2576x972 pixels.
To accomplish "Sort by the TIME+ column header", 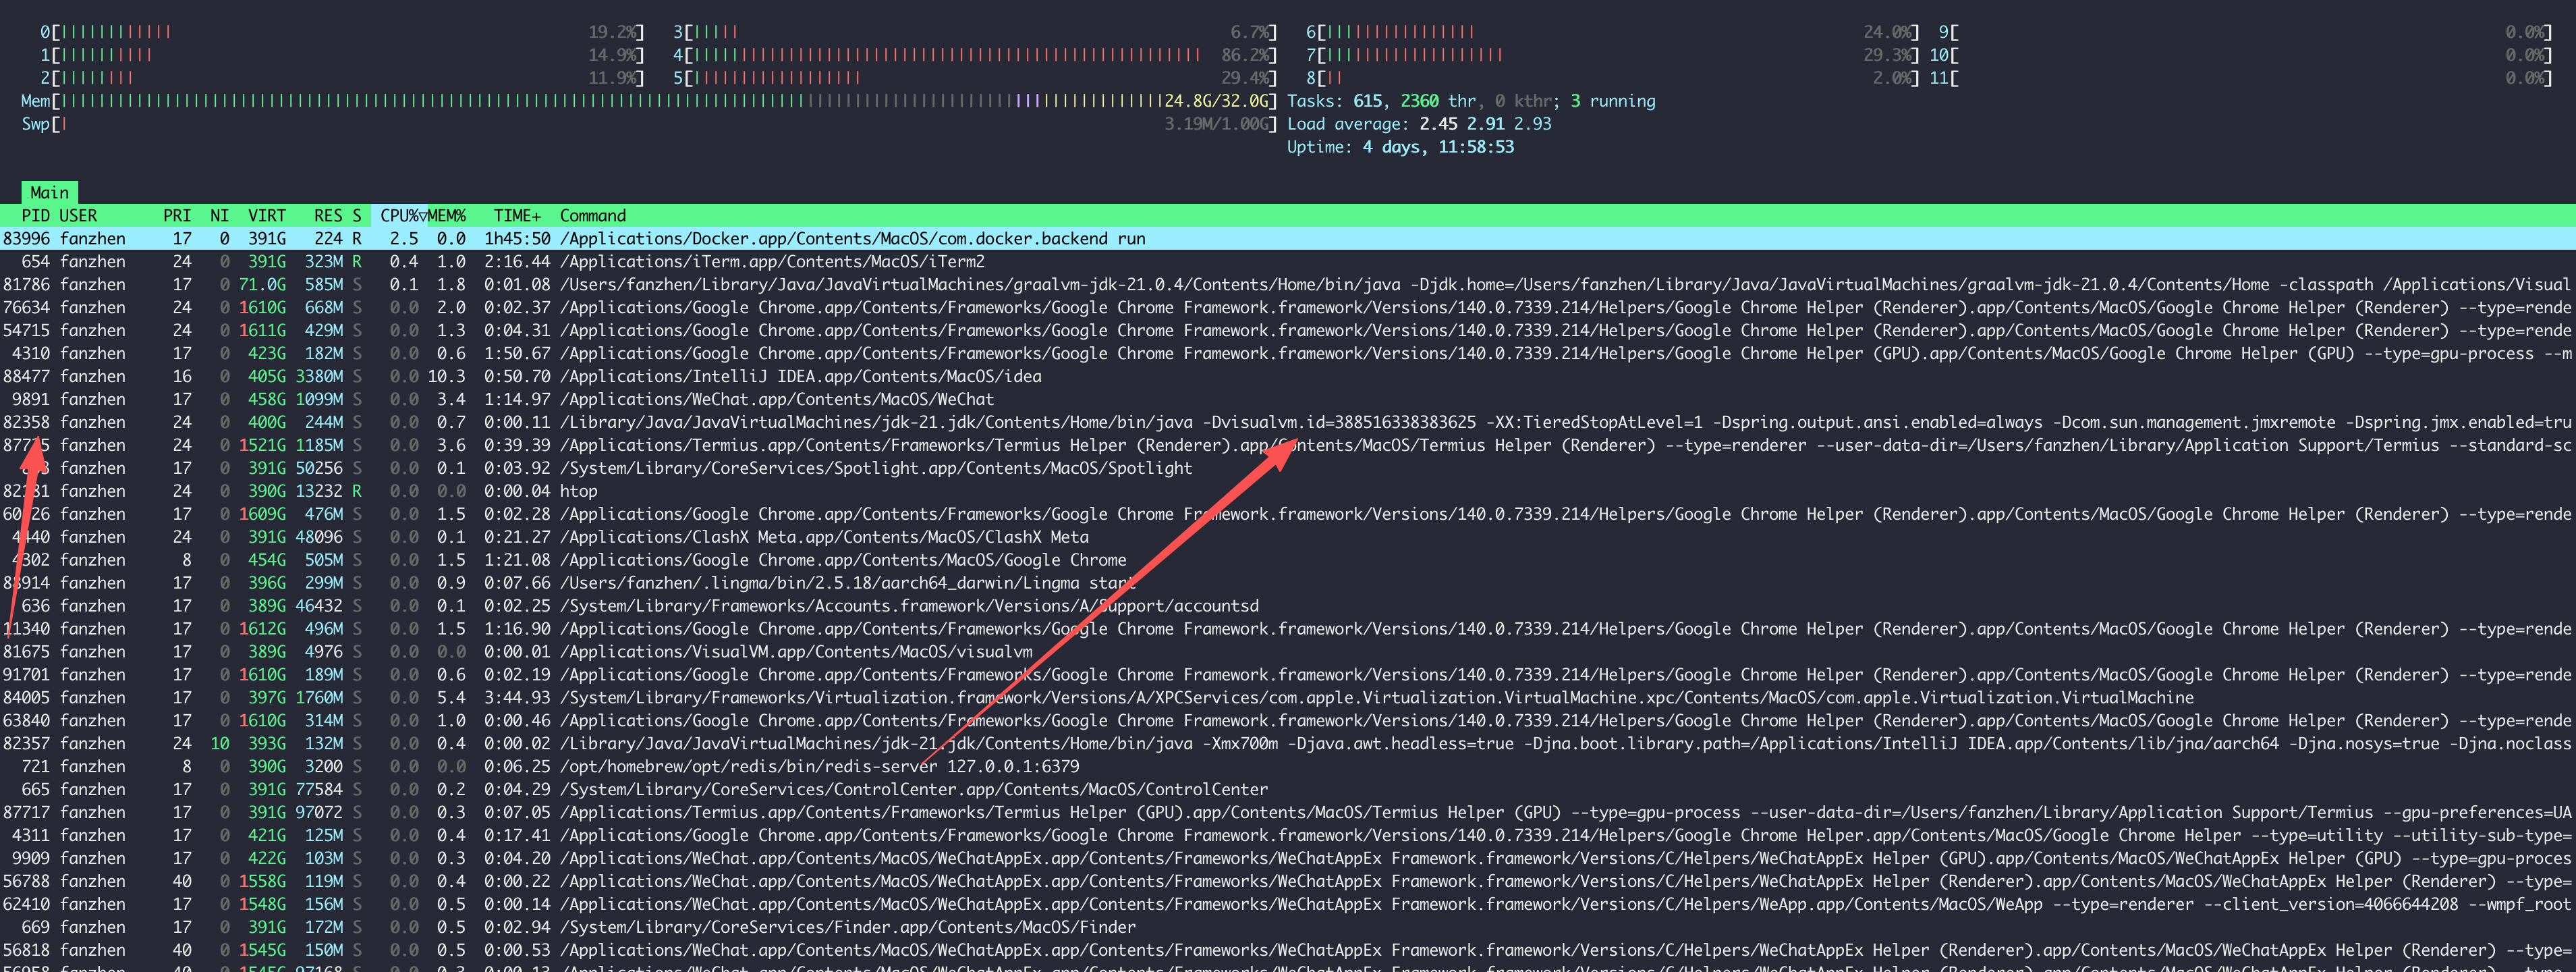I will click(516, 215).
